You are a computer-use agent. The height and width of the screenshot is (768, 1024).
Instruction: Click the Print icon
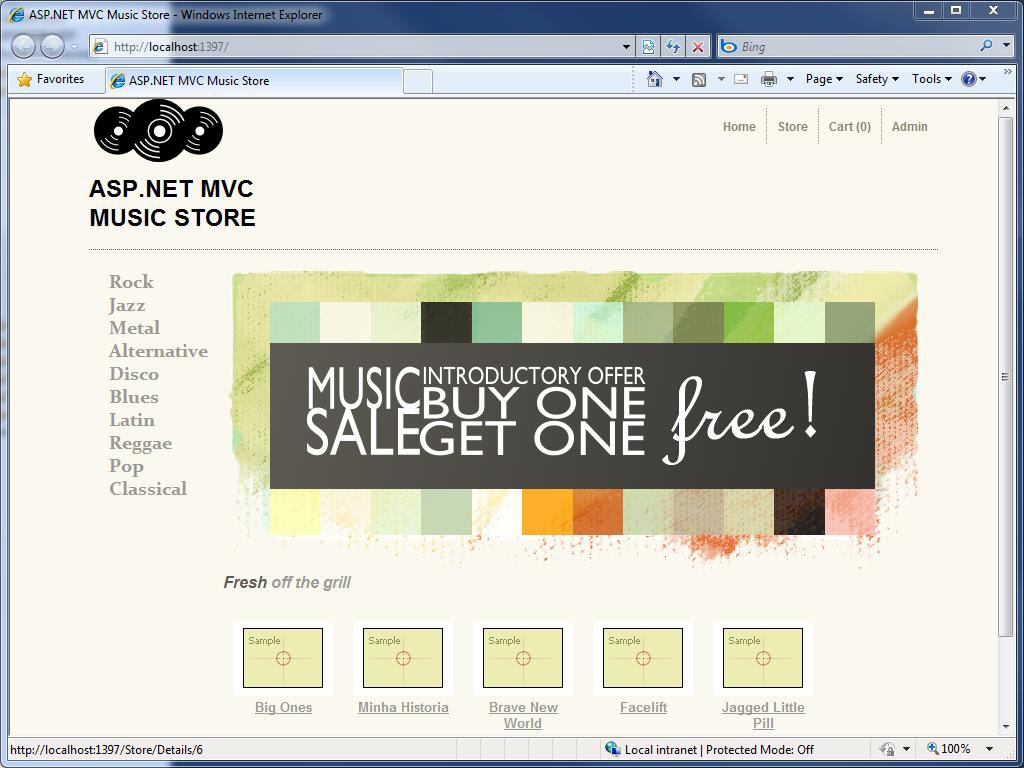pos(768,78)
